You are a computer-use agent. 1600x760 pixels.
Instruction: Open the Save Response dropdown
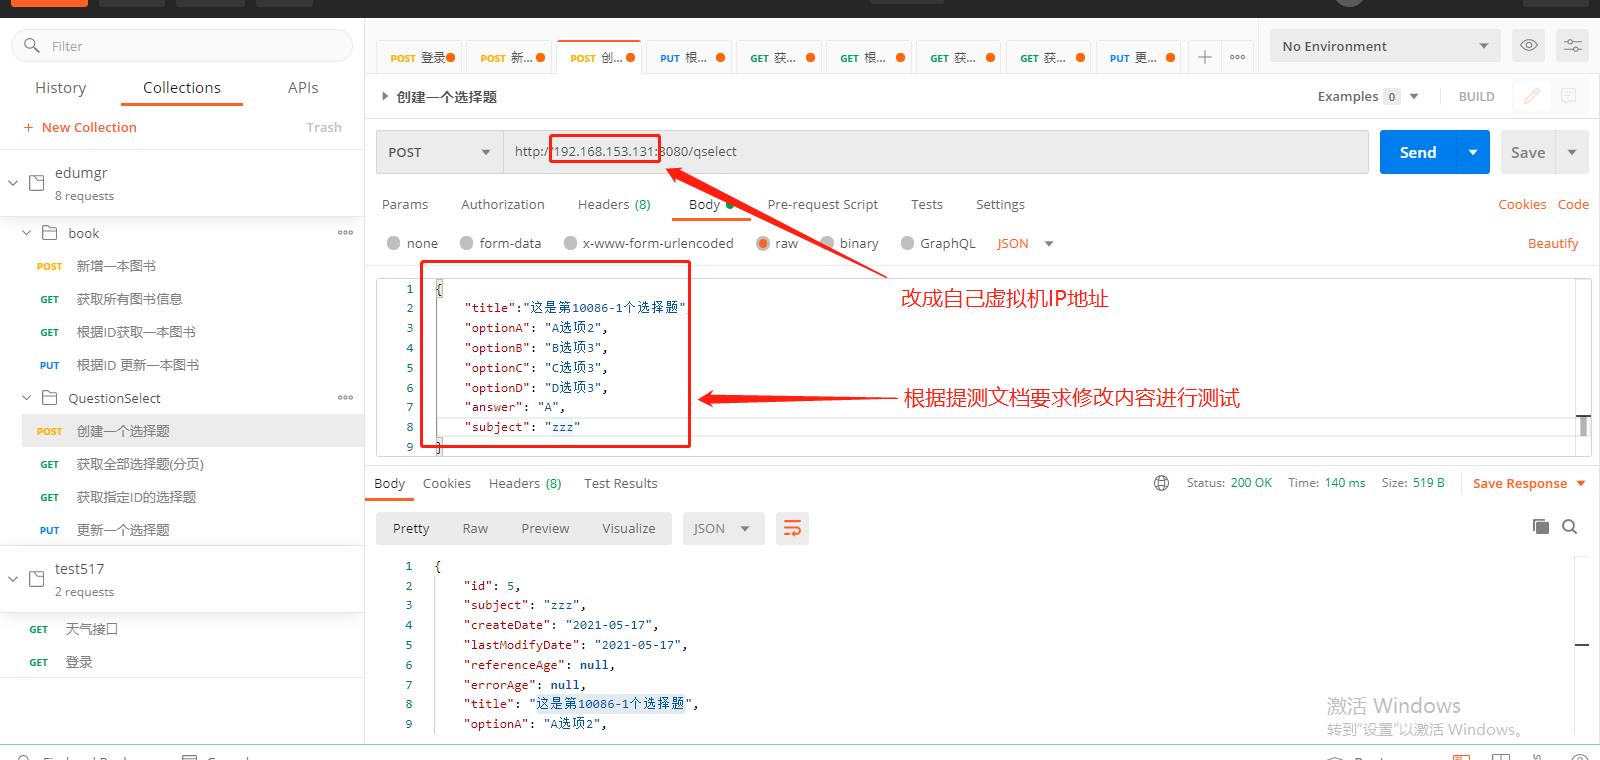click(x=1581, y=483)
